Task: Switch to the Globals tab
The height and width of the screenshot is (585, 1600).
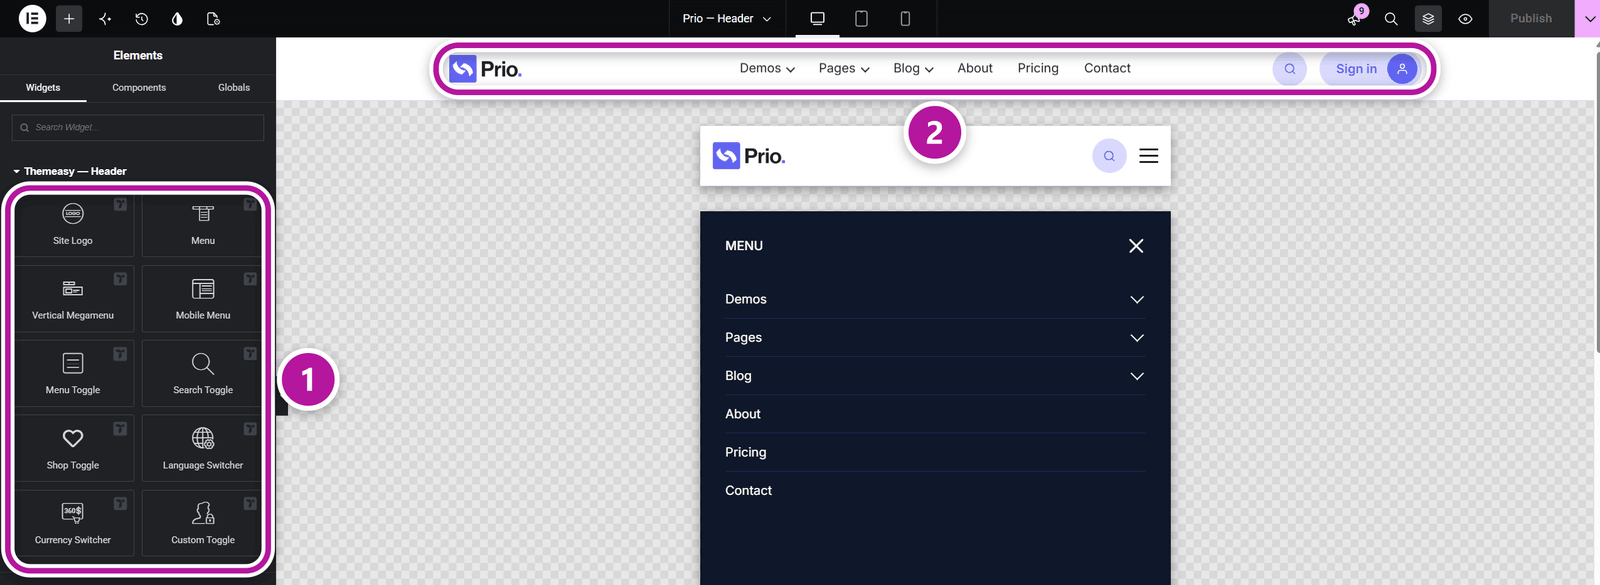Action: pos(234,88)
